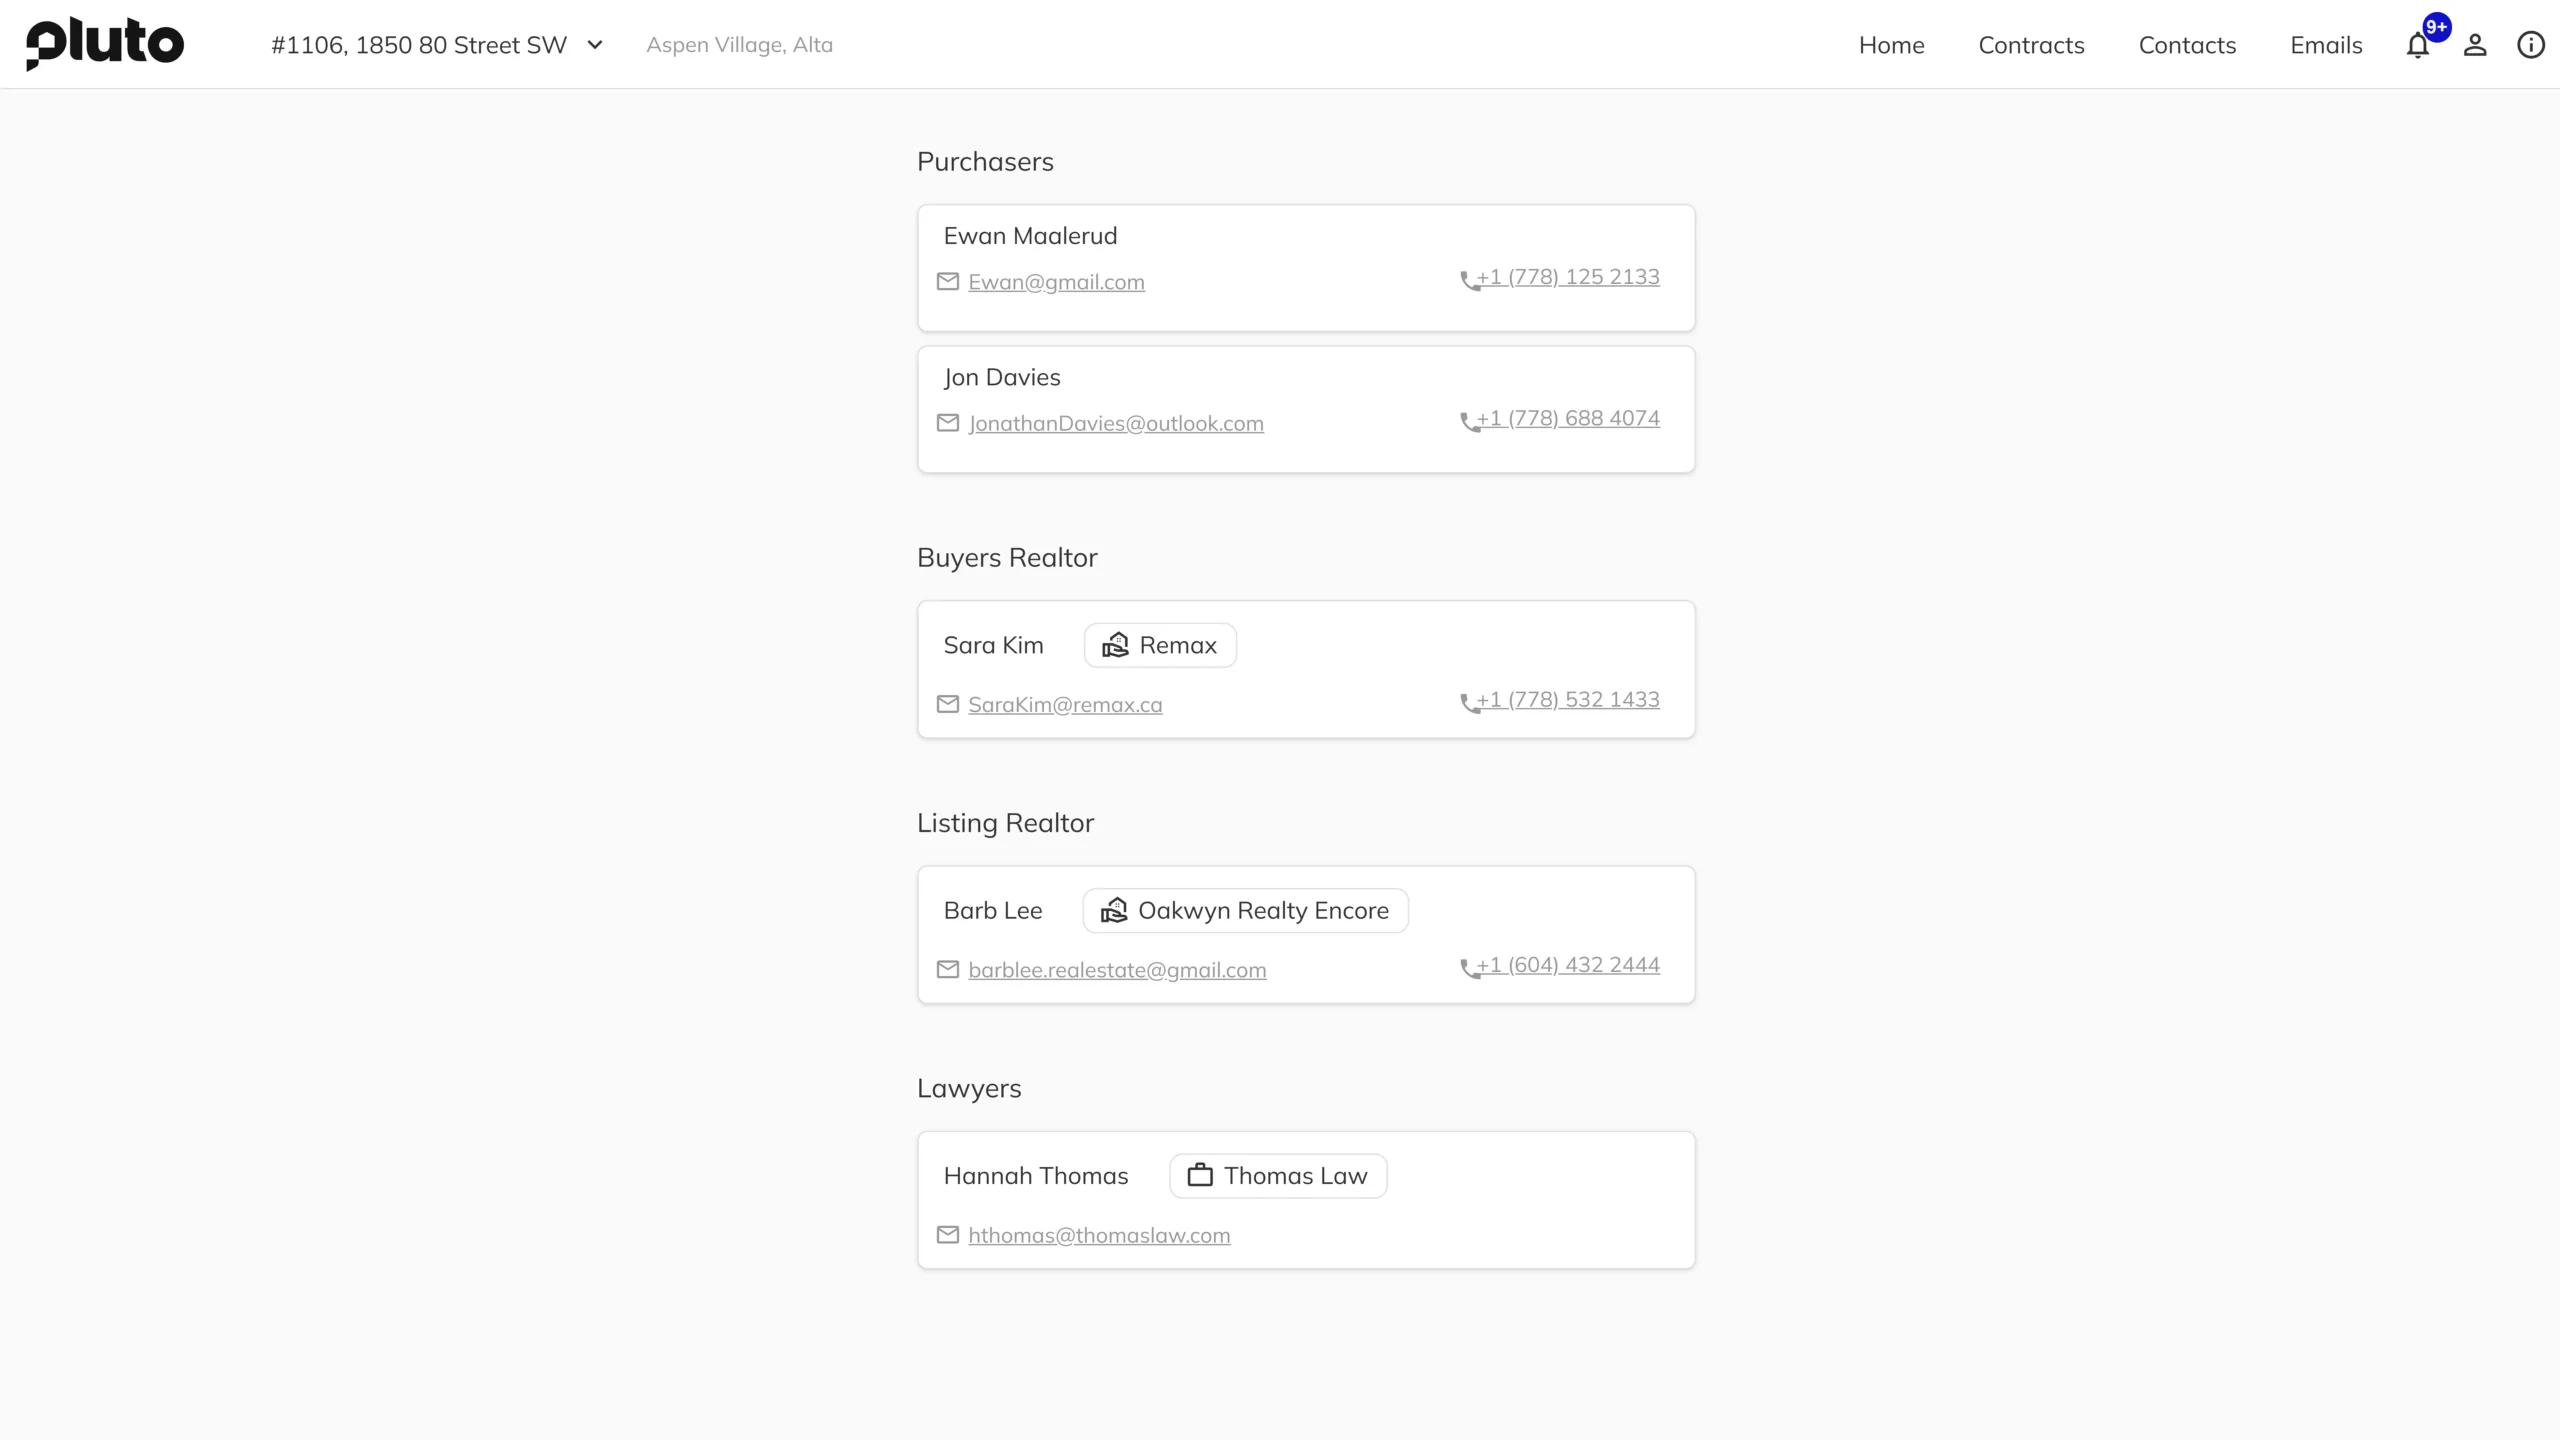Email JonathanDavies@outlook.com link

click(1116, 424)
